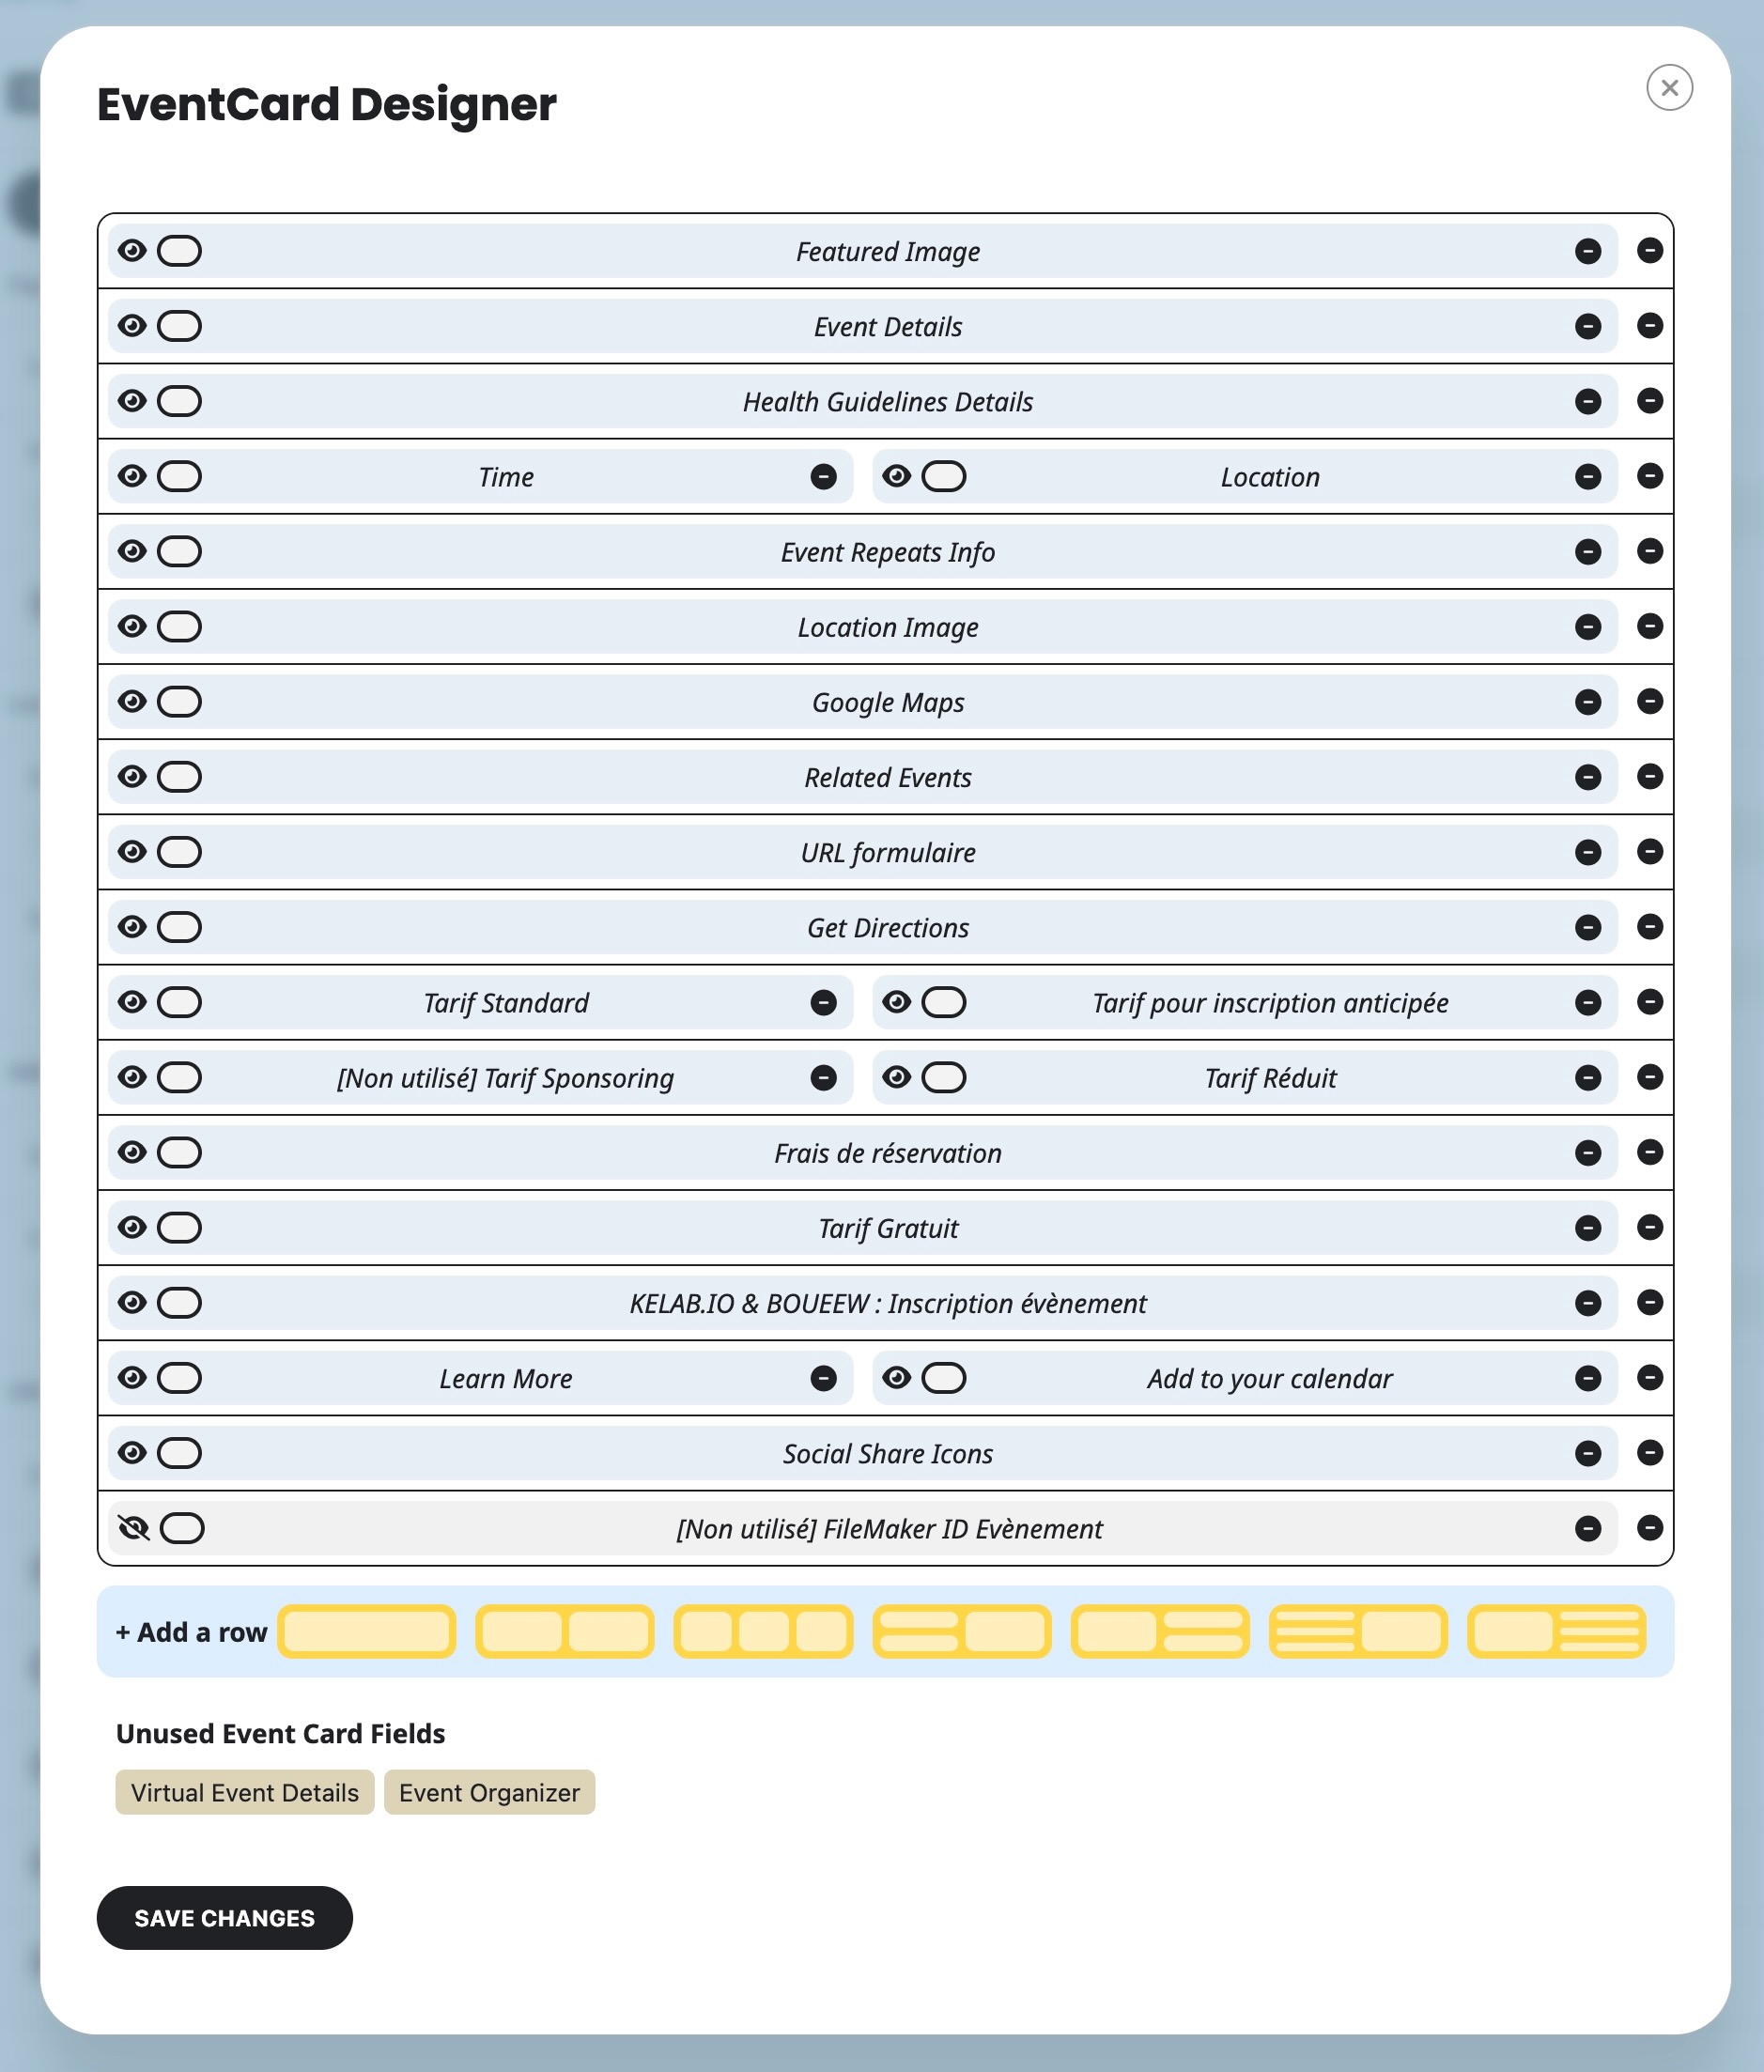1764x2072 pixels.
Task: Remove the Time field from its row
Action: (823, 476)
